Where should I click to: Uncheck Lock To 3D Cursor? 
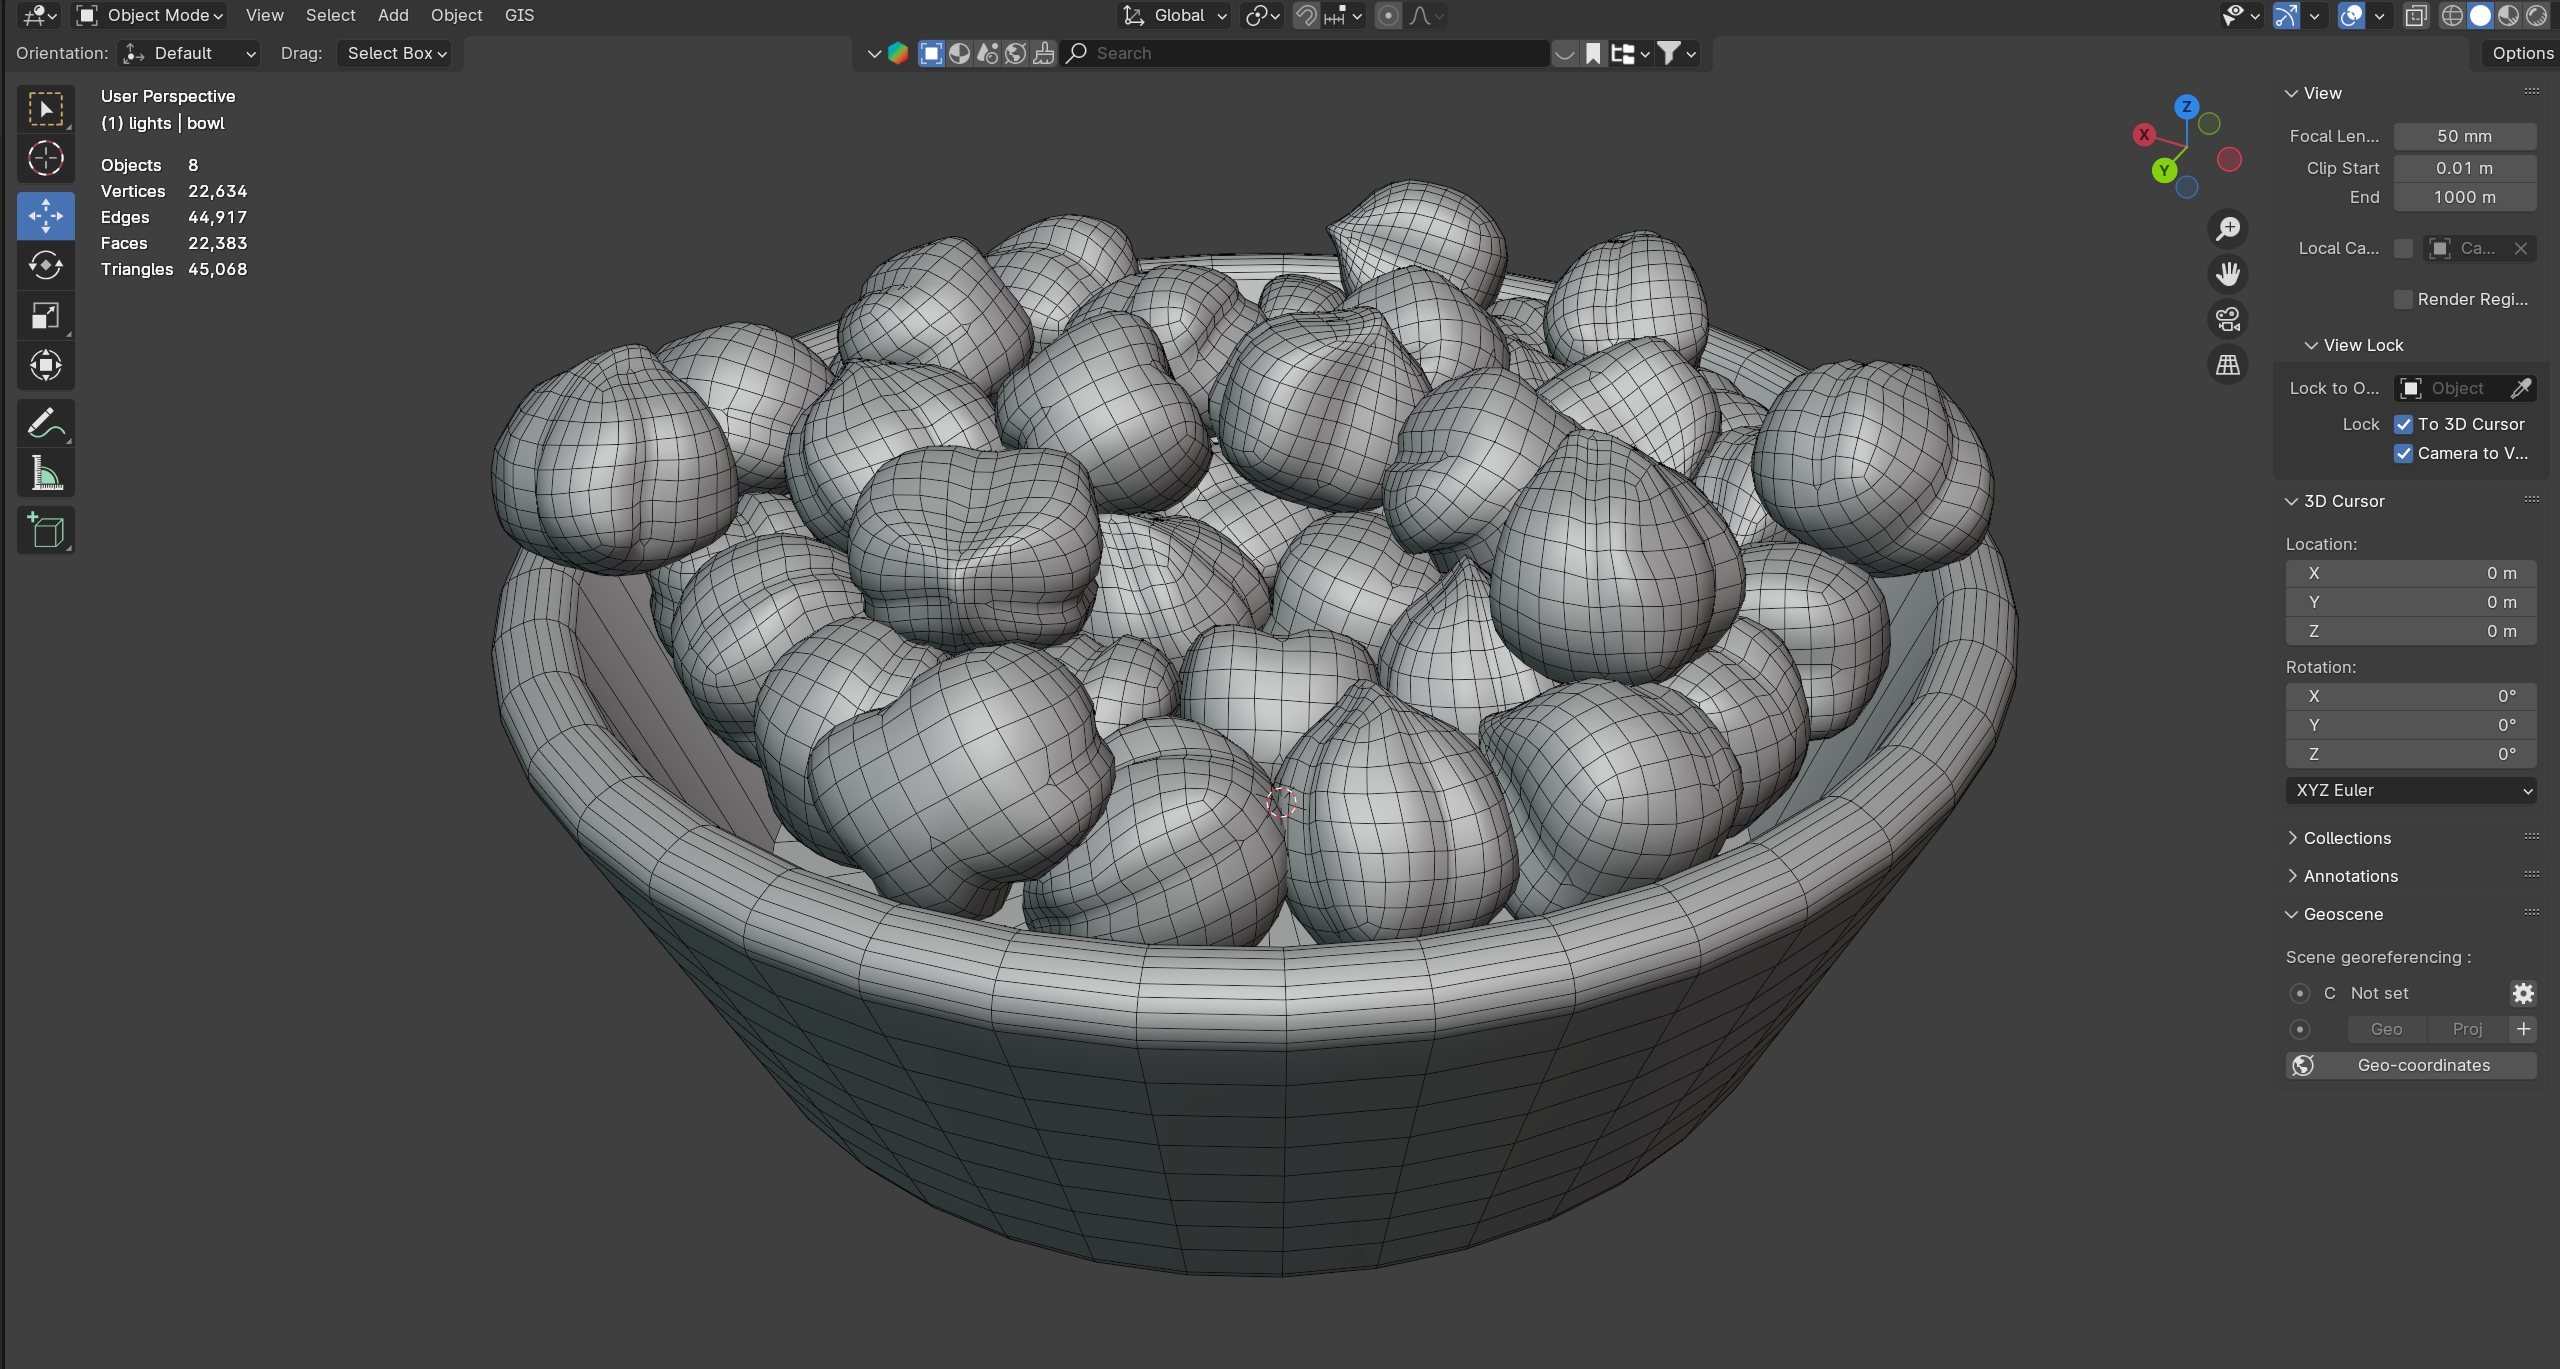pyautogui.click(x=2404, y=424)
